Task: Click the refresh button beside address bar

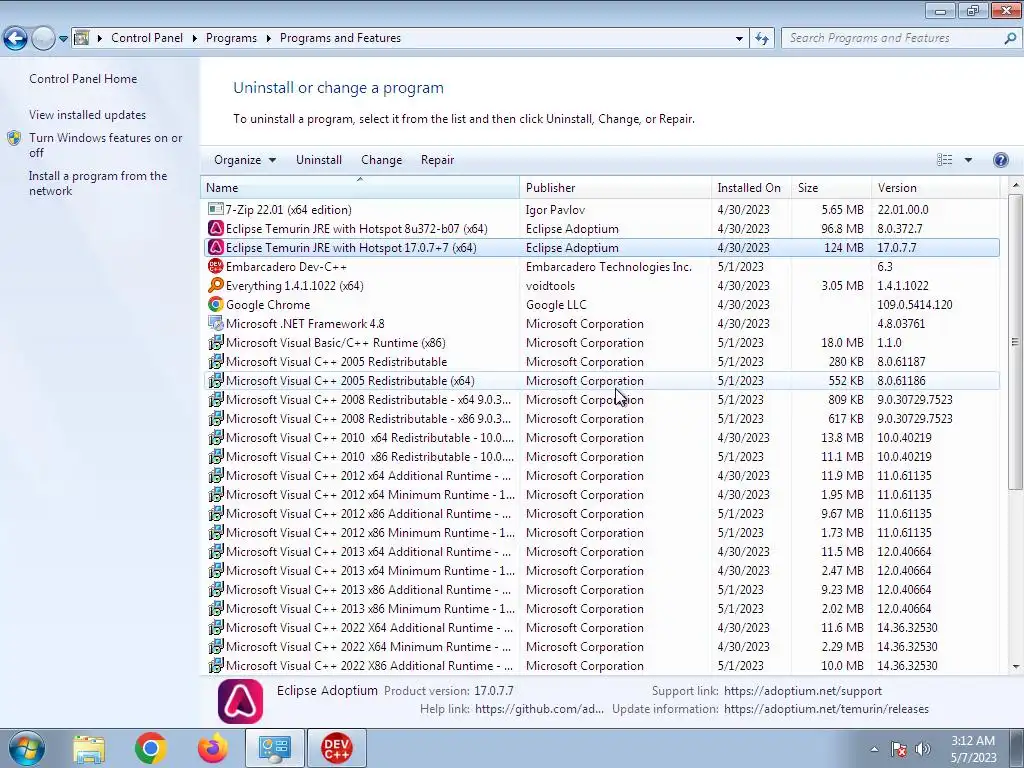Action: coord(761,38)
